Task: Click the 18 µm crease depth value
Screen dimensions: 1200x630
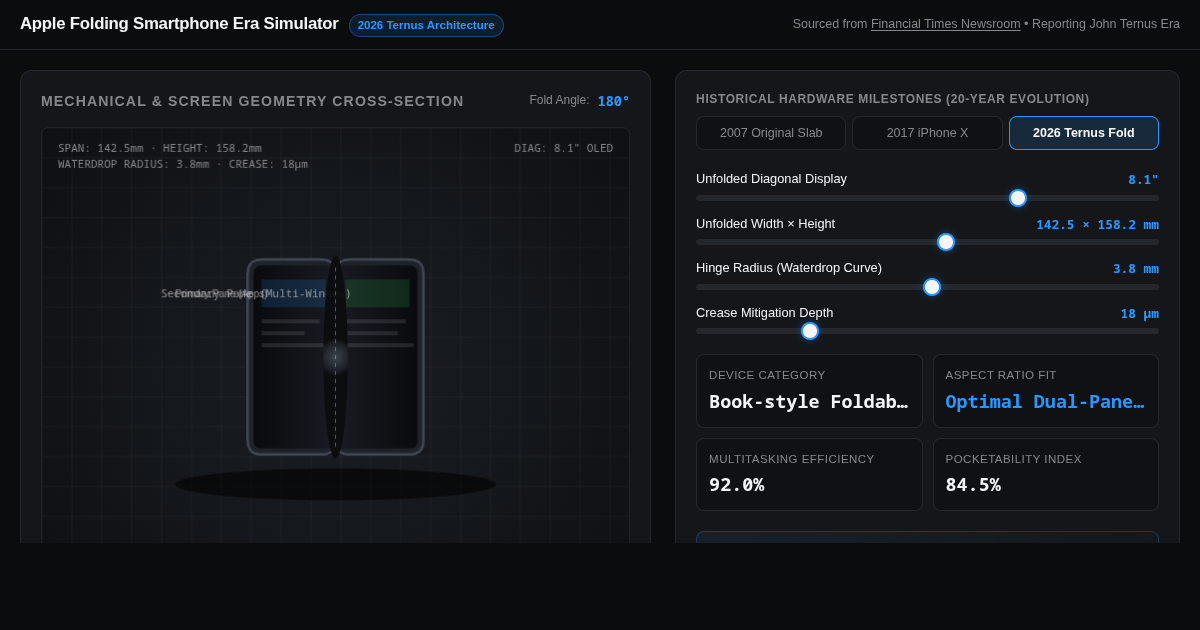Action: tap(1139, 314)
